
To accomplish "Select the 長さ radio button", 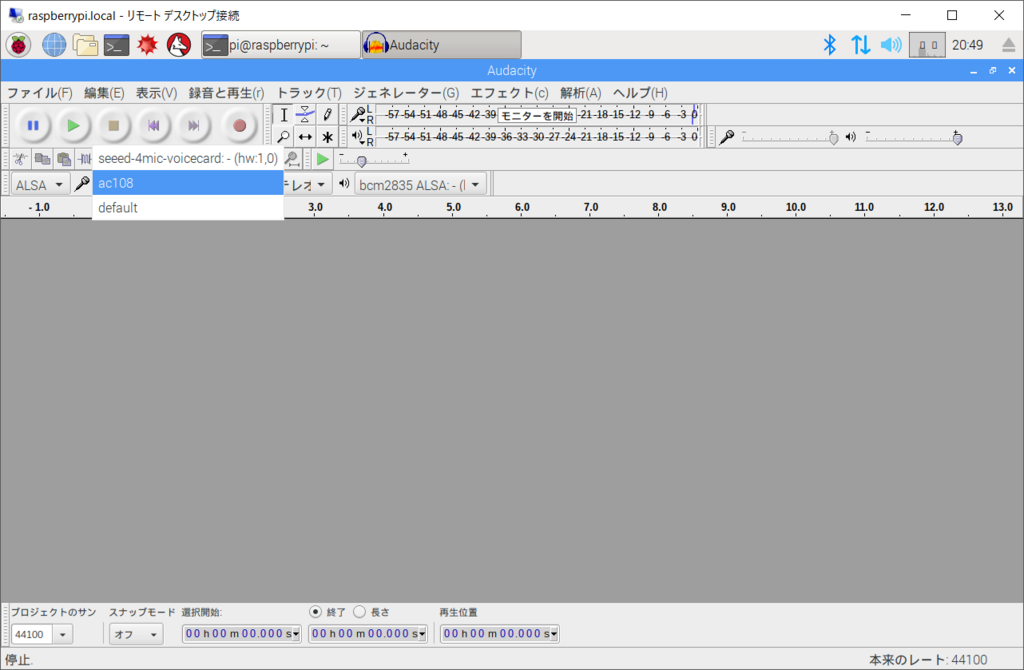I will coord(359,612).
